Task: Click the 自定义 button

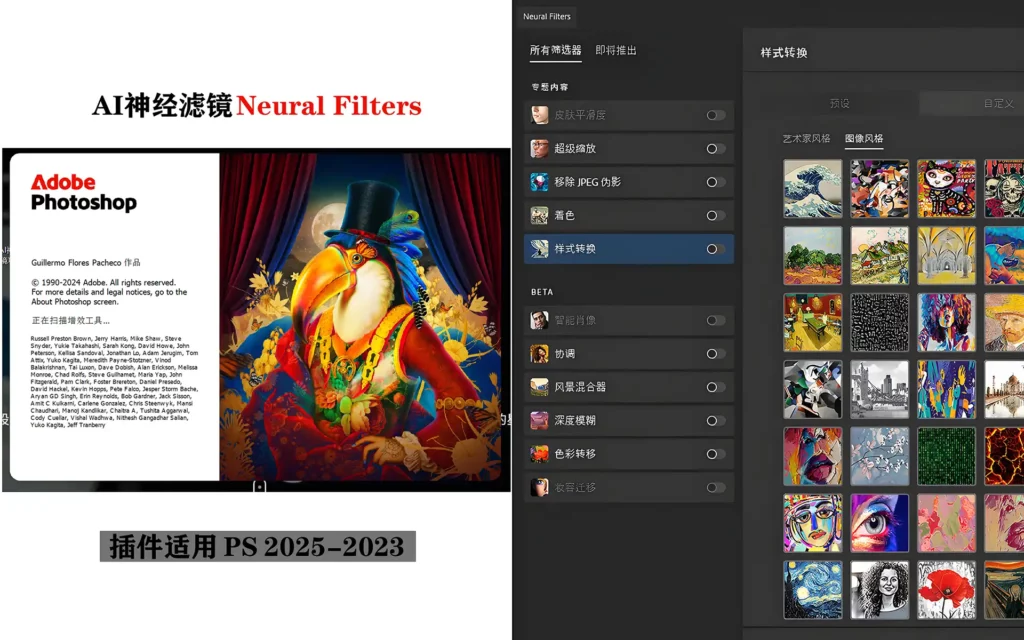Action: (x=999, y=103)
